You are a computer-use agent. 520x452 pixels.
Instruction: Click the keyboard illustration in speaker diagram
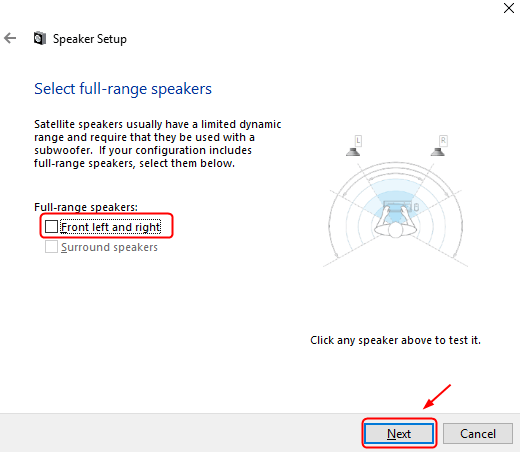coord(397,206)
